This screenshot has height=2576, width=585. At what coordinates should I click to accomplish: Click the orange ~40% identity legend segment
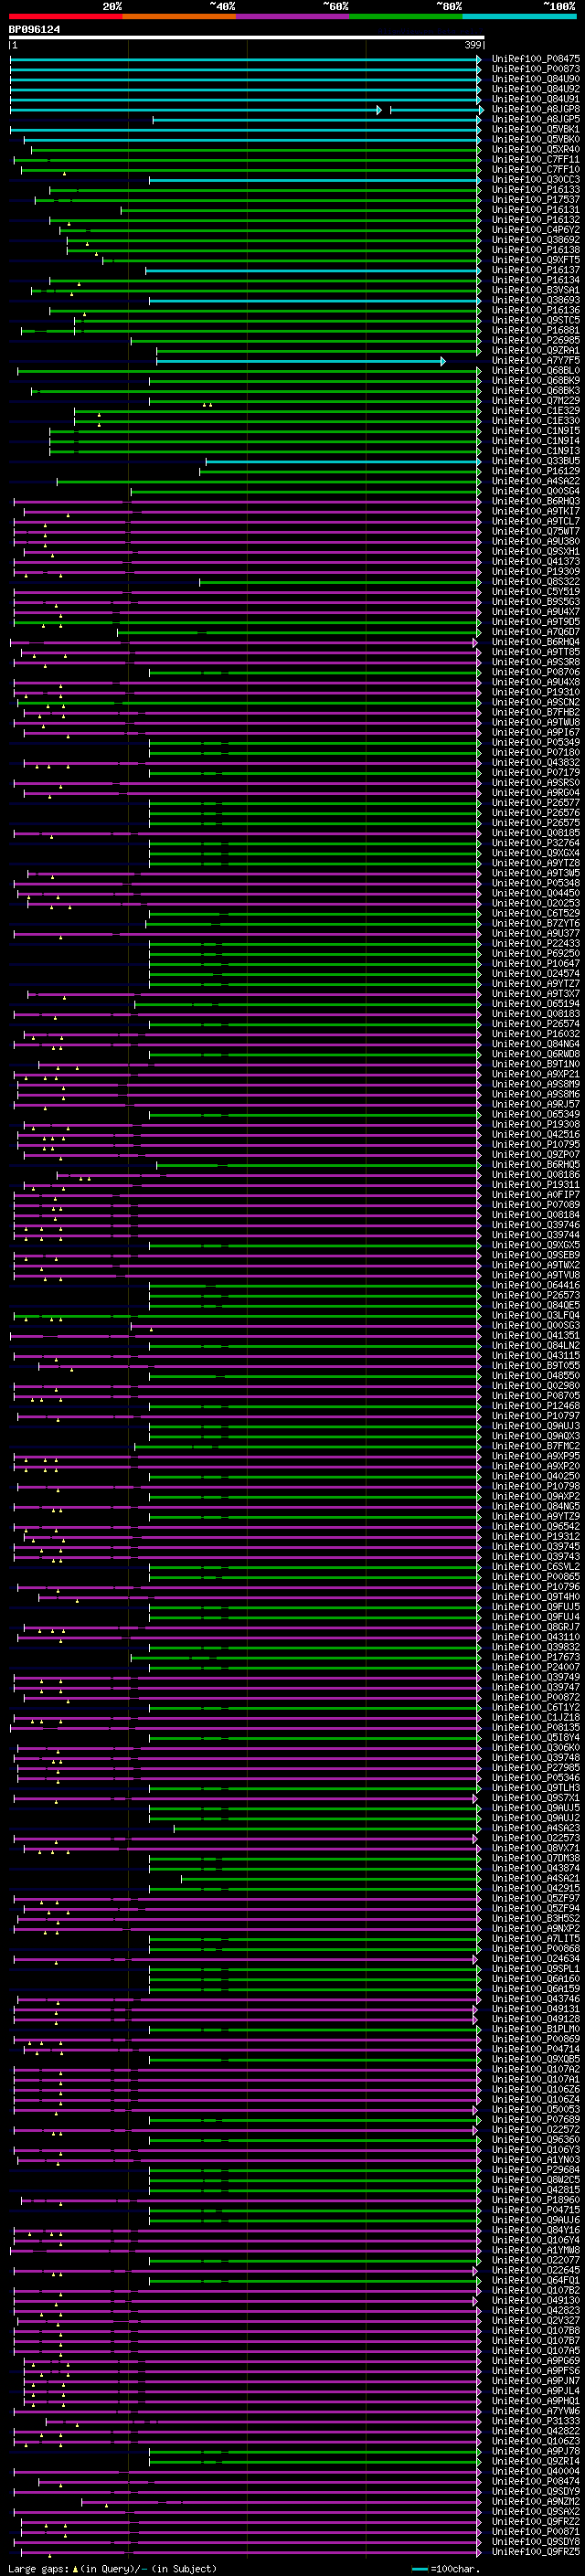[179, 16]
